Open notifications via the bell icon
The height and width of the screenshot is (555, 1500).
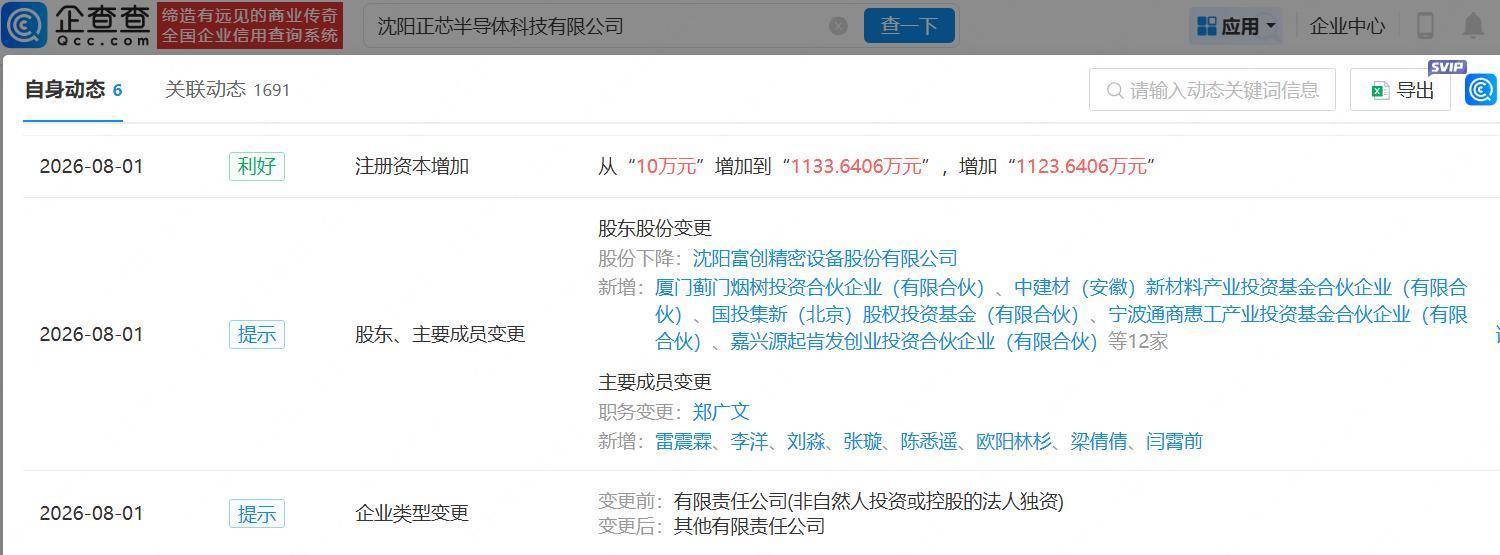1473,26
